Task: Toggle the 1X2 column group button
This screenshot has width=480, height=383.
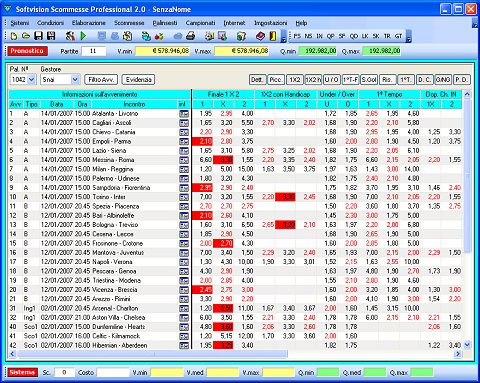Action: [x=295, y=80]
